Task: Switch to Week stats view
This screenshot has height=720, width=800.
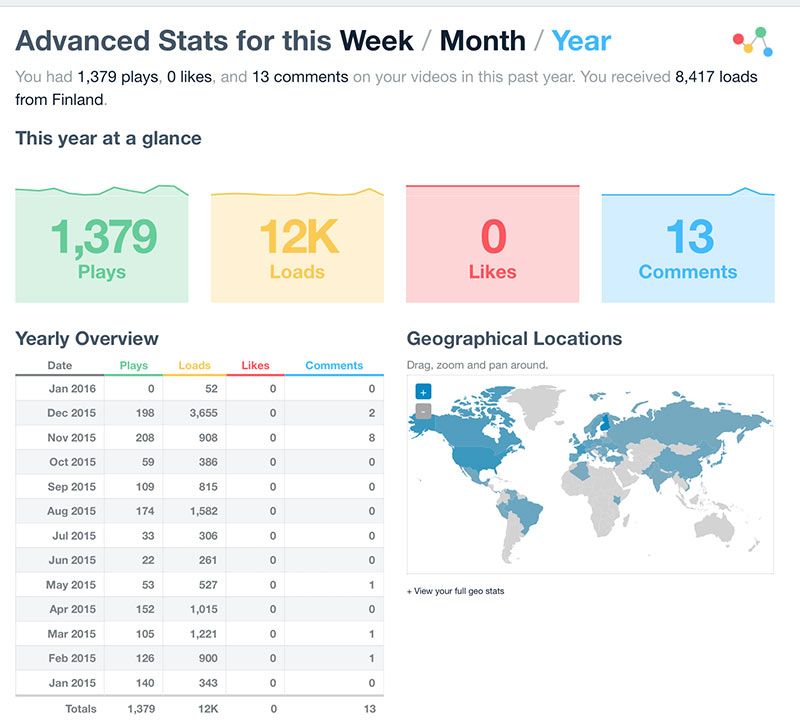Action: click(376, 41)
